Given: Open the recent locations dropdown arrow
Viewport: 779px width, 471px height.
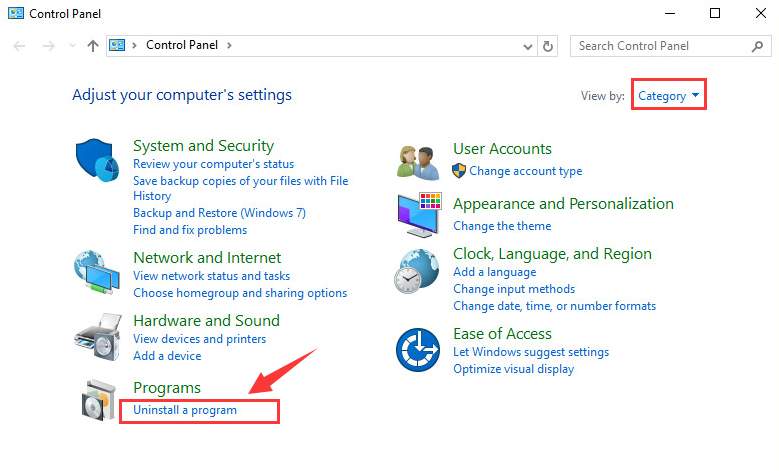Looking at the screenshot, I should [x=72, y=46].
